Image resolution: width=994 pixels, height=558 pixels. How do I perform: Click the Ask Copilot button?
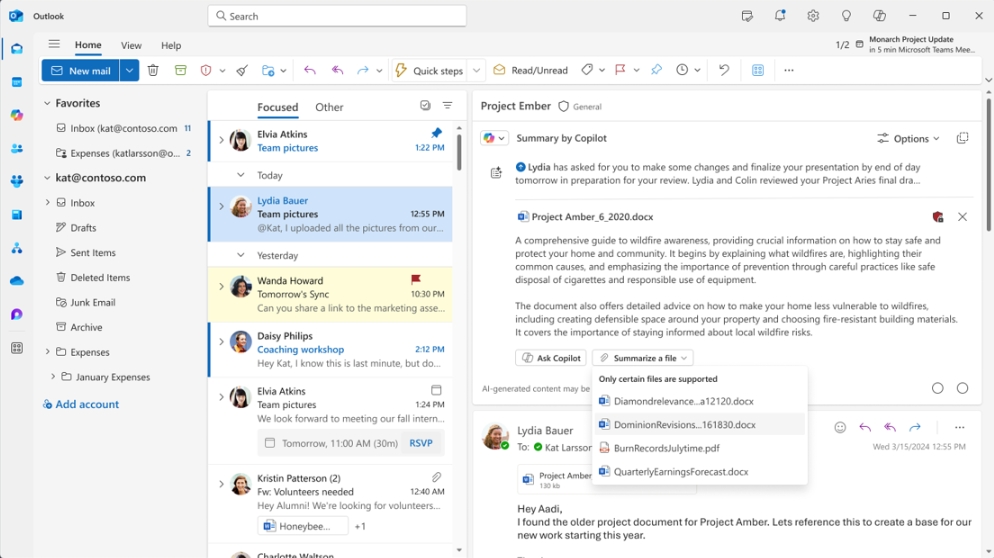pyautogui.click(x=551, y=358)
